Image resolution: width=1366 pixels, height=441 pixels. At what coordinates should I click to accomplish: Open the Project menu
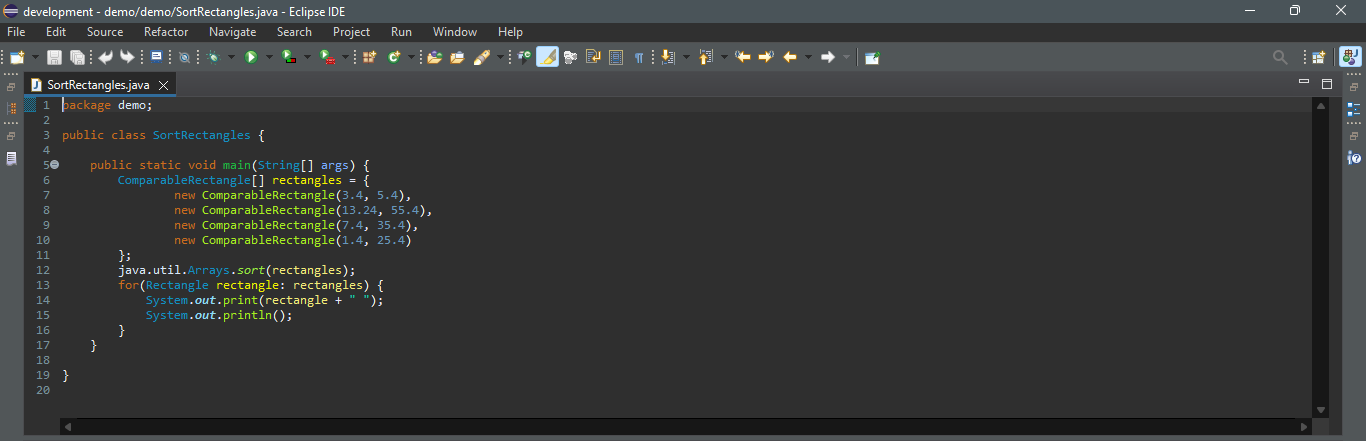(x=351, y=32)
